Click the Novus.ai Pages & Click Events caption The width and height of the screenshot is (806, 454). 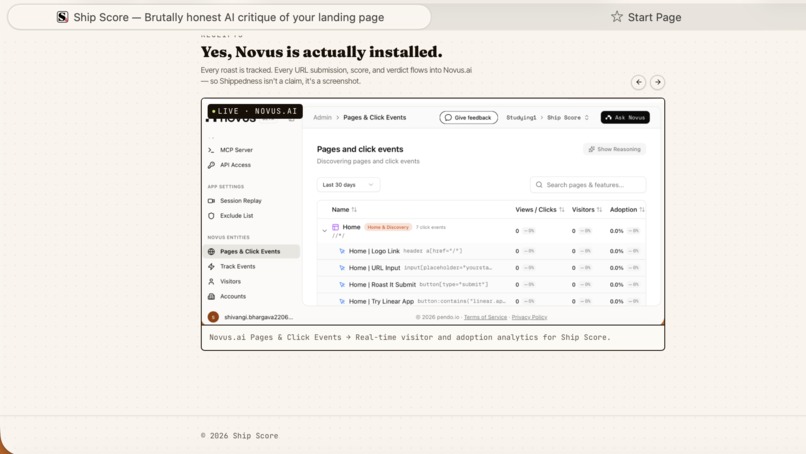pos(410,337)
